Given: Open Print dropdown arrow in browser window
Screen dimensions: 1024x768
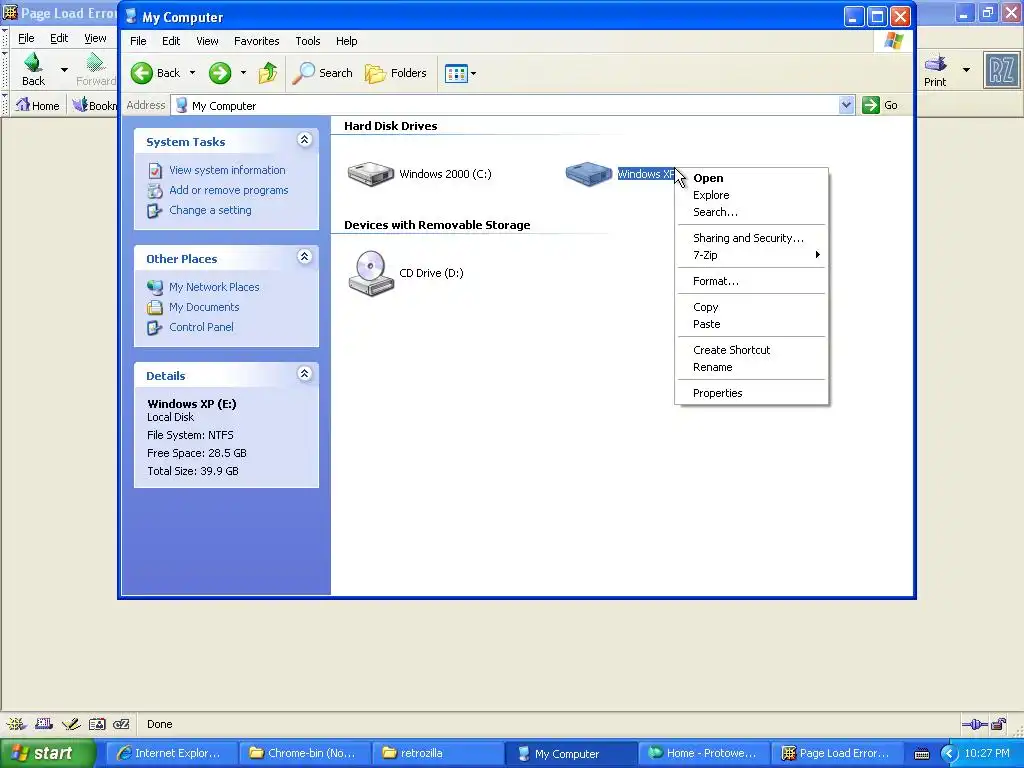Looking at the screenshot, I should 966,69.
